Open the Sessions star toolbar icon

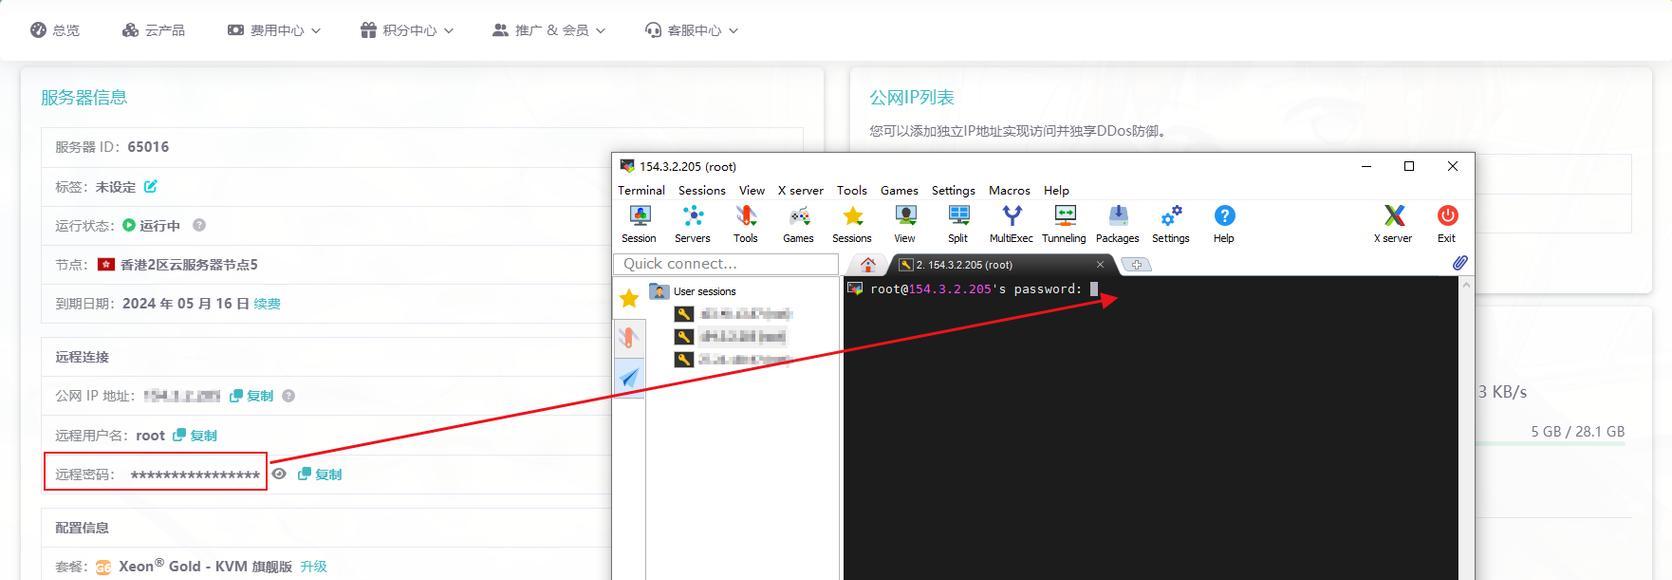pyautogui.click(x=852, y=224)
